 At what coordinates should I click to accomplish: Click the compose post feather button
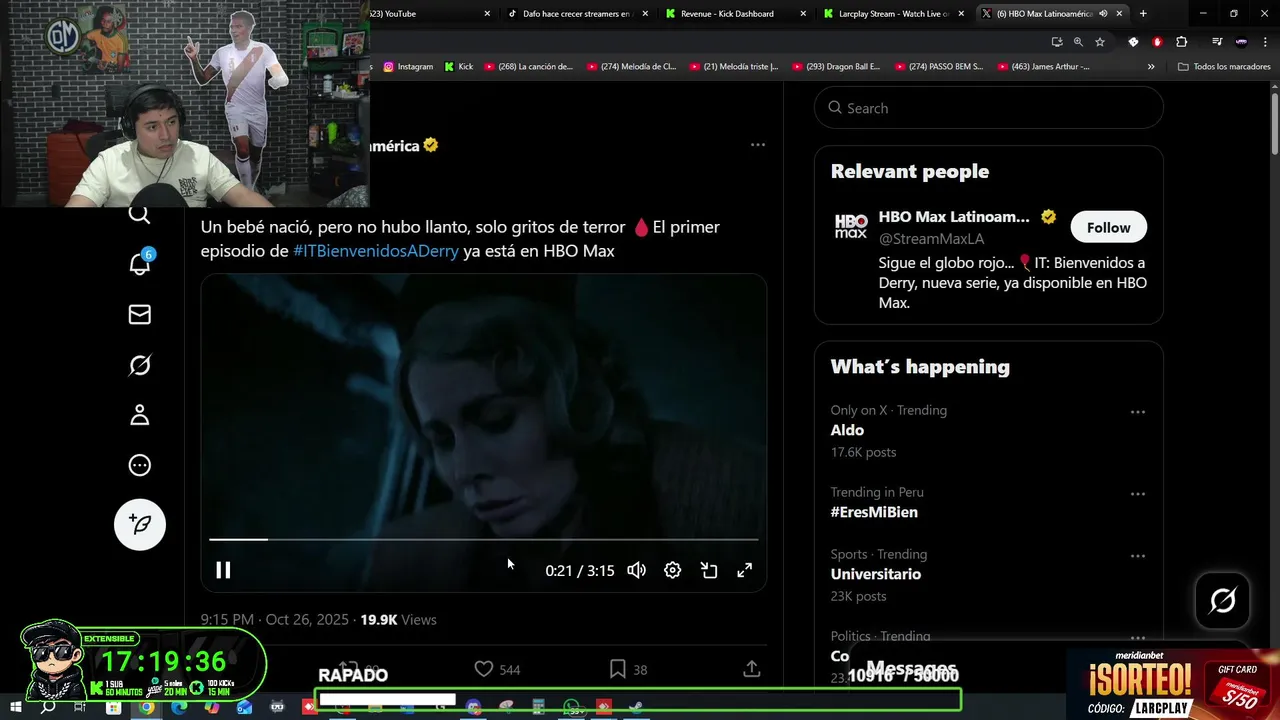tap(140, 524)
